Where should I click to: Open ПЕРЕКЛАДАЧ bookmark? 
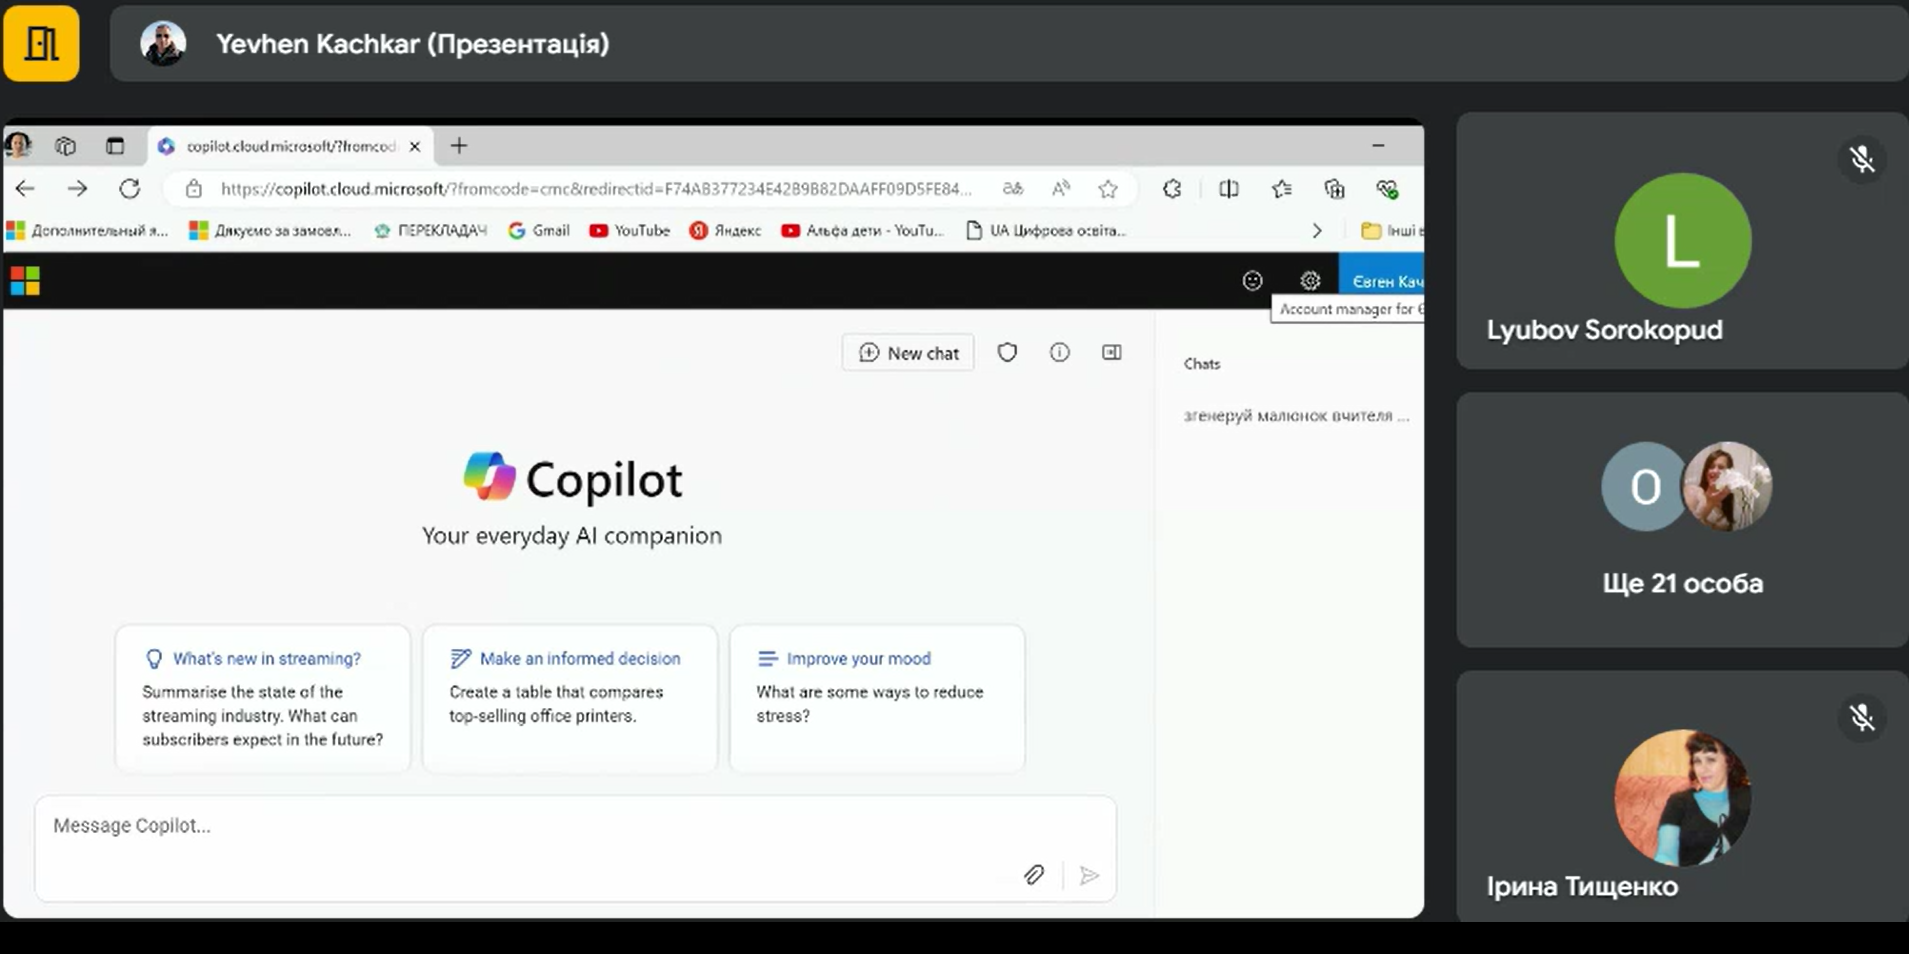click(x=430, y=230)
